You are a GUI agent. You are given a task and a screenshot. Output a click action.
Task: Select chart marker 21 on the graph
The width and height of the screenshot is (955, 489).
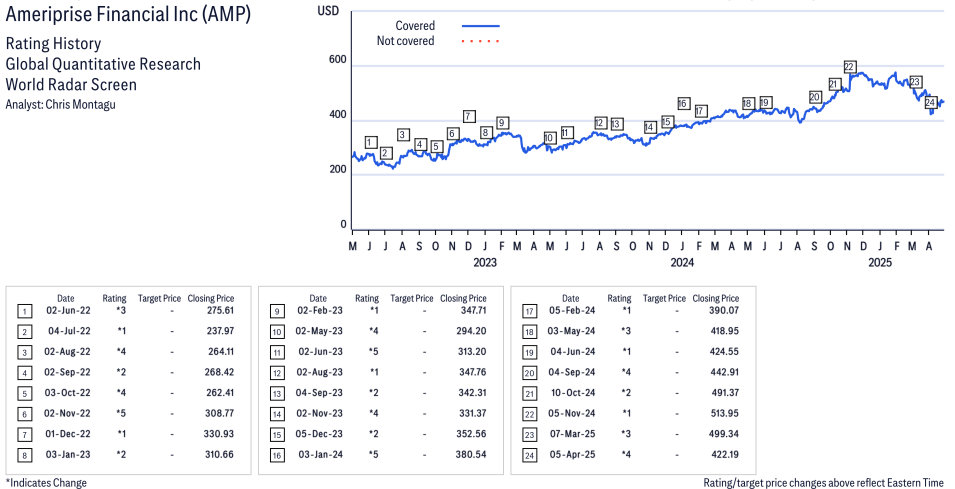pos(834,84)
